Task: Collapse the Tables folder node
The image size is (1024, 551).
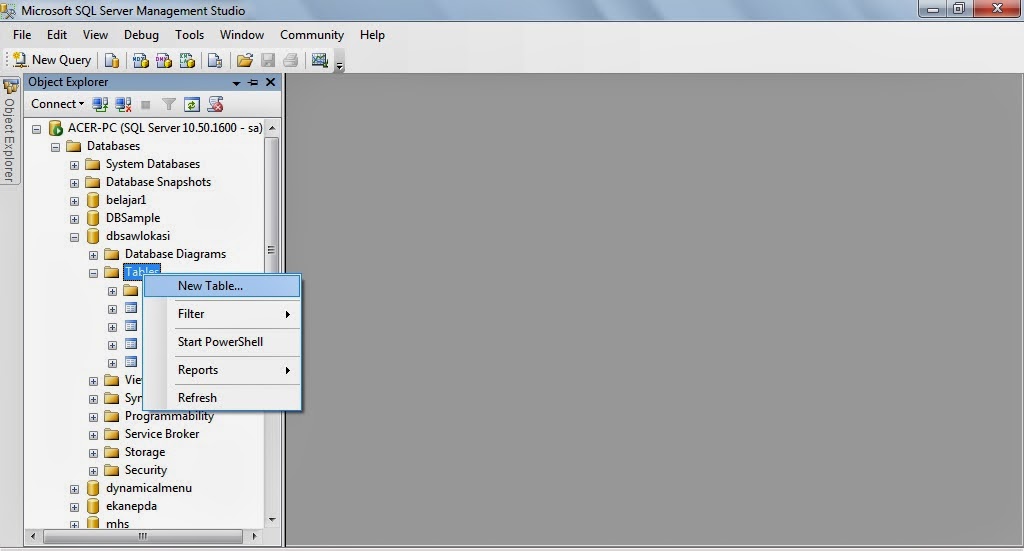Action: 93,274
